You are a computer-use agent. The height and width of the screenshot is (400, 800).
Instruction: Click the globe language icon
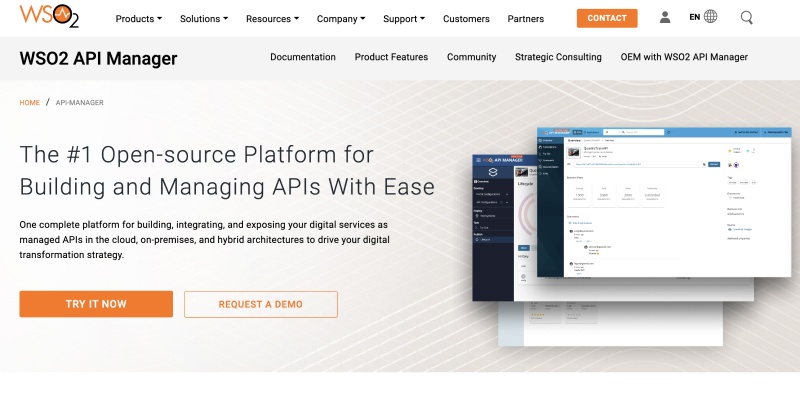pos(710,16)
